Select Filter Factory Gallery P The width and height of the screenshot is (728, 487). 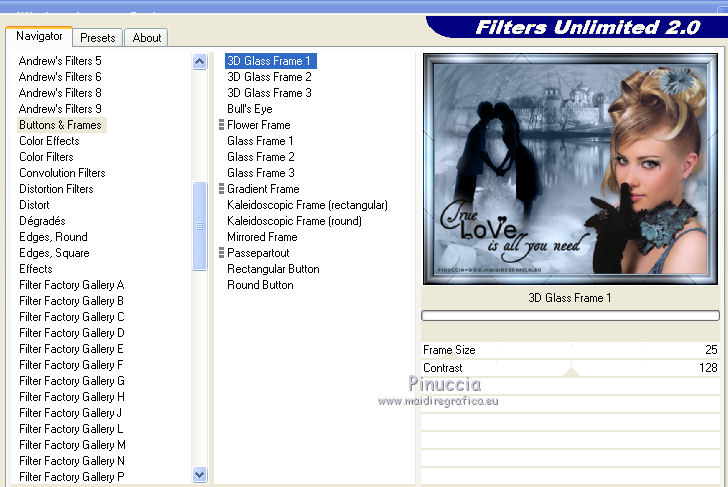(x=72, y=477)
